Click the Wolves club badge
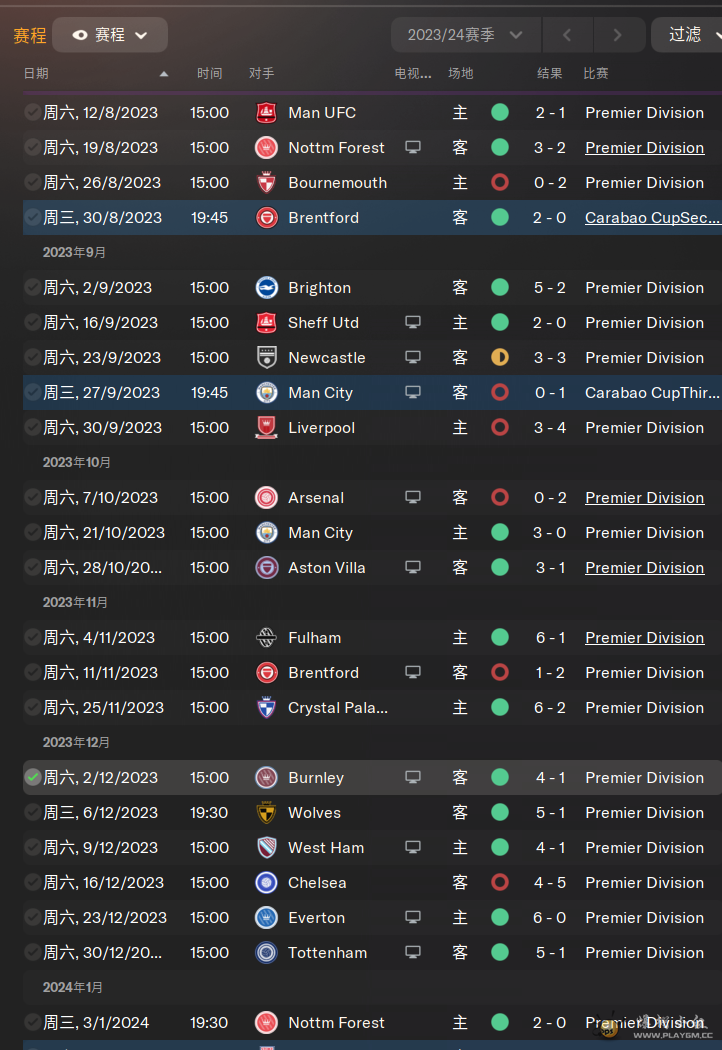 tap(267, 812)
